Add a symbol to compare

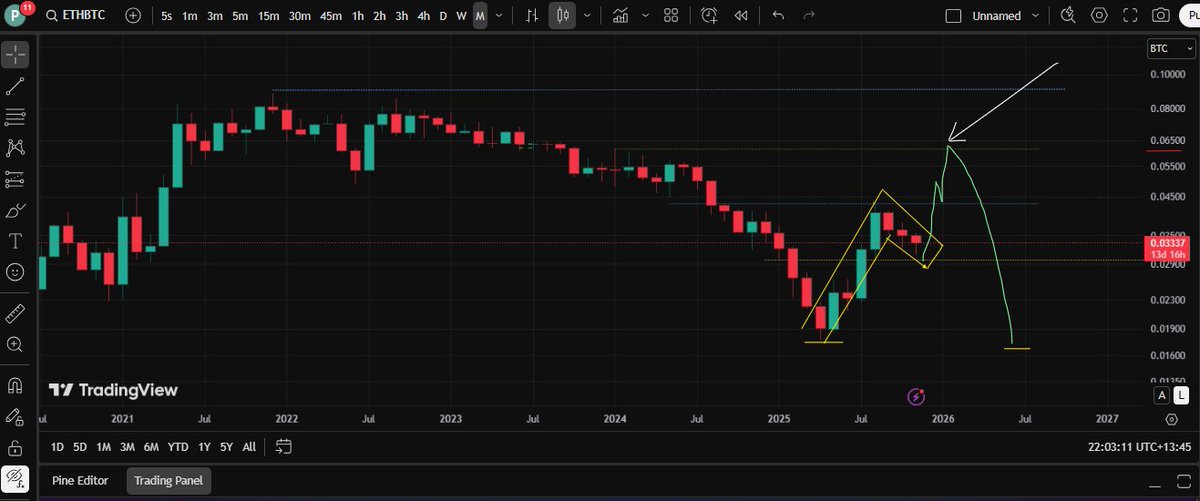[x=134, y=16]
